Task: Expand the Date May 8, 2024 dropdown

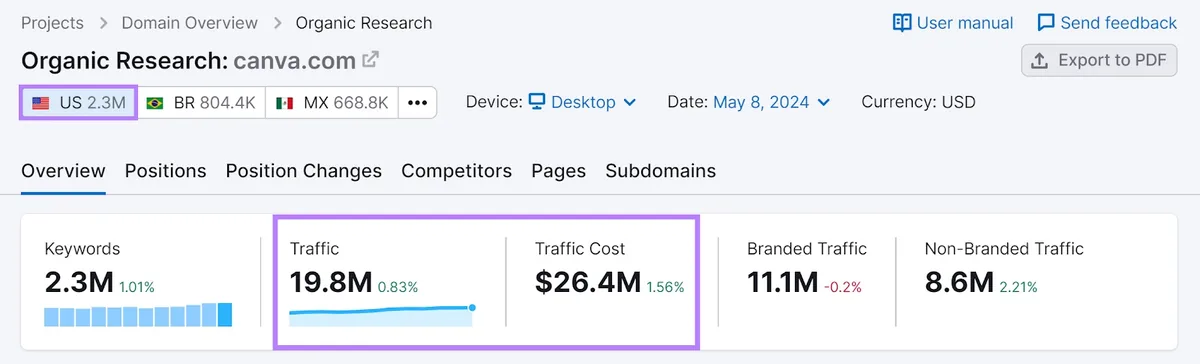Action: click(x=771, y=102)
